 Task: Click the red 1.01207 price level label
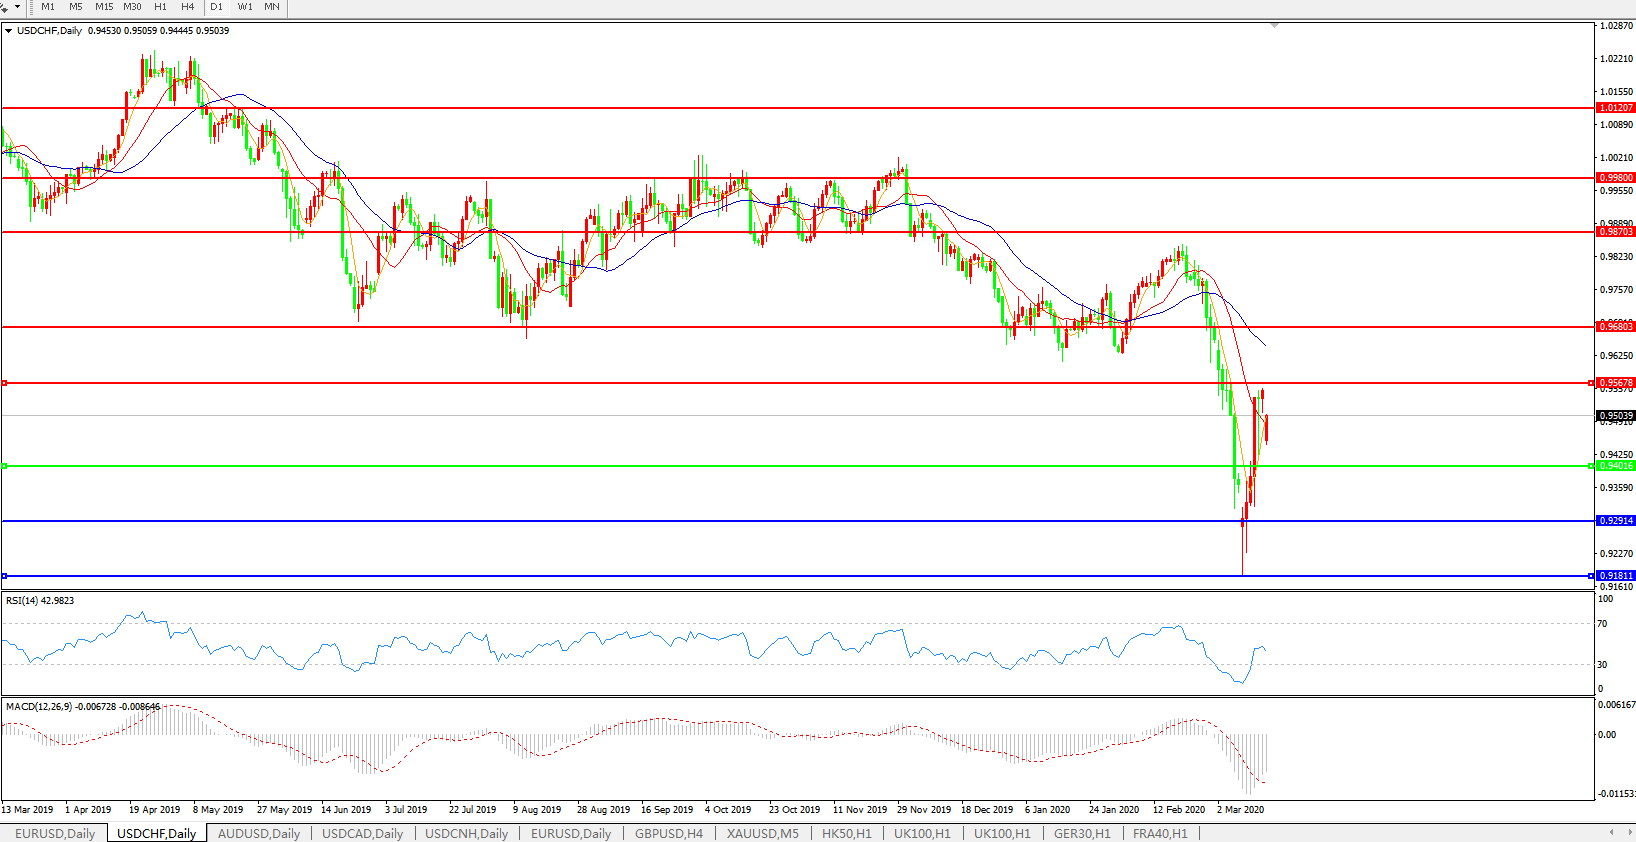[1615, 108]
